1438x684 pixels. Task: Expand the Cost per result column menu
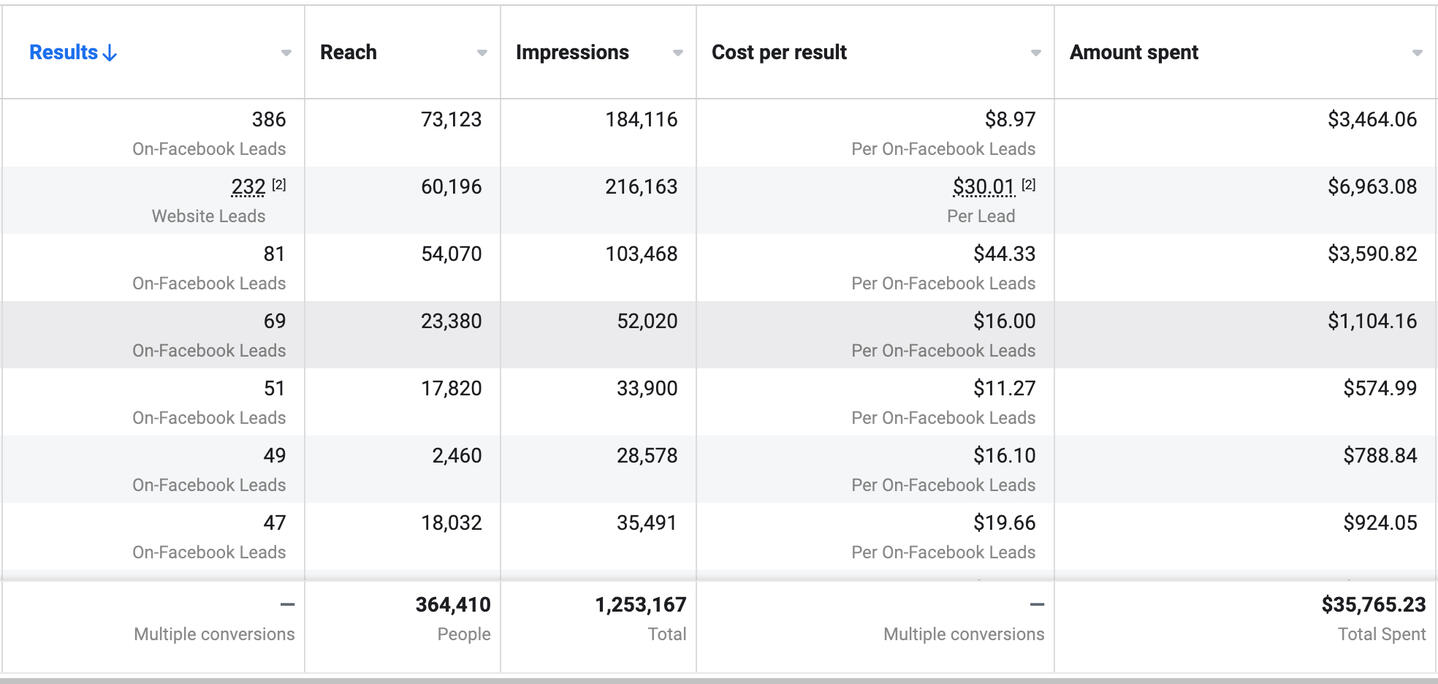[x=1036, y=53]
